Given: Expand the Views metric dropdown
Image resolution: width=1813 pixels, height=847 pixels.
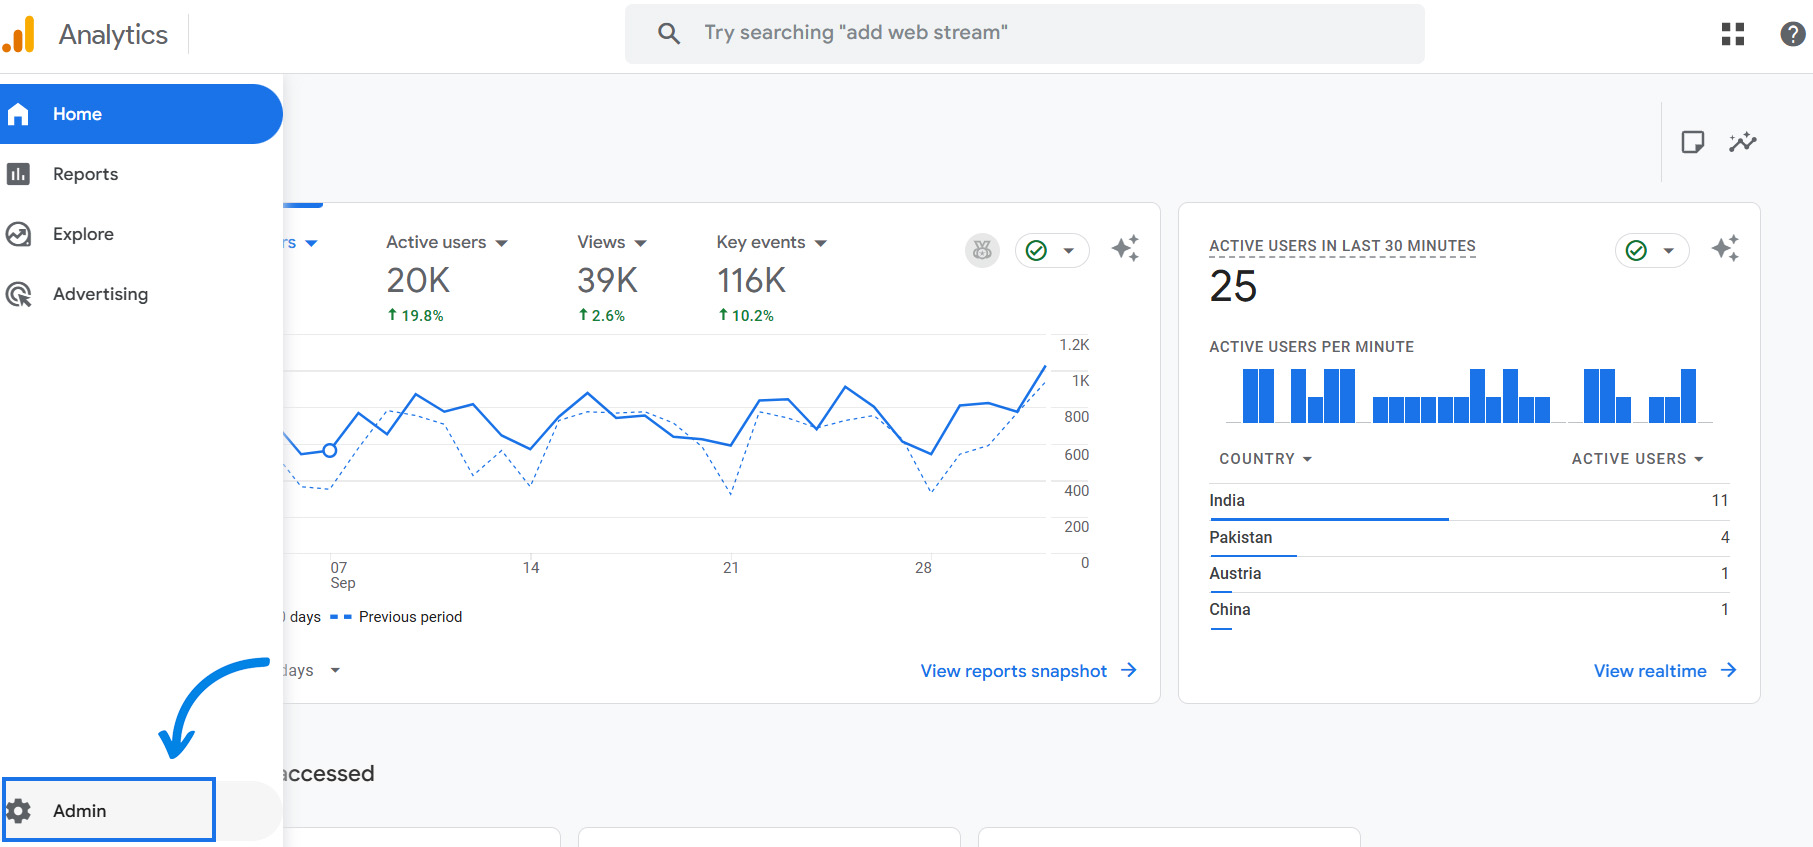Looking at the screenshot, I should pyautogui.click(x=611, y=243).
